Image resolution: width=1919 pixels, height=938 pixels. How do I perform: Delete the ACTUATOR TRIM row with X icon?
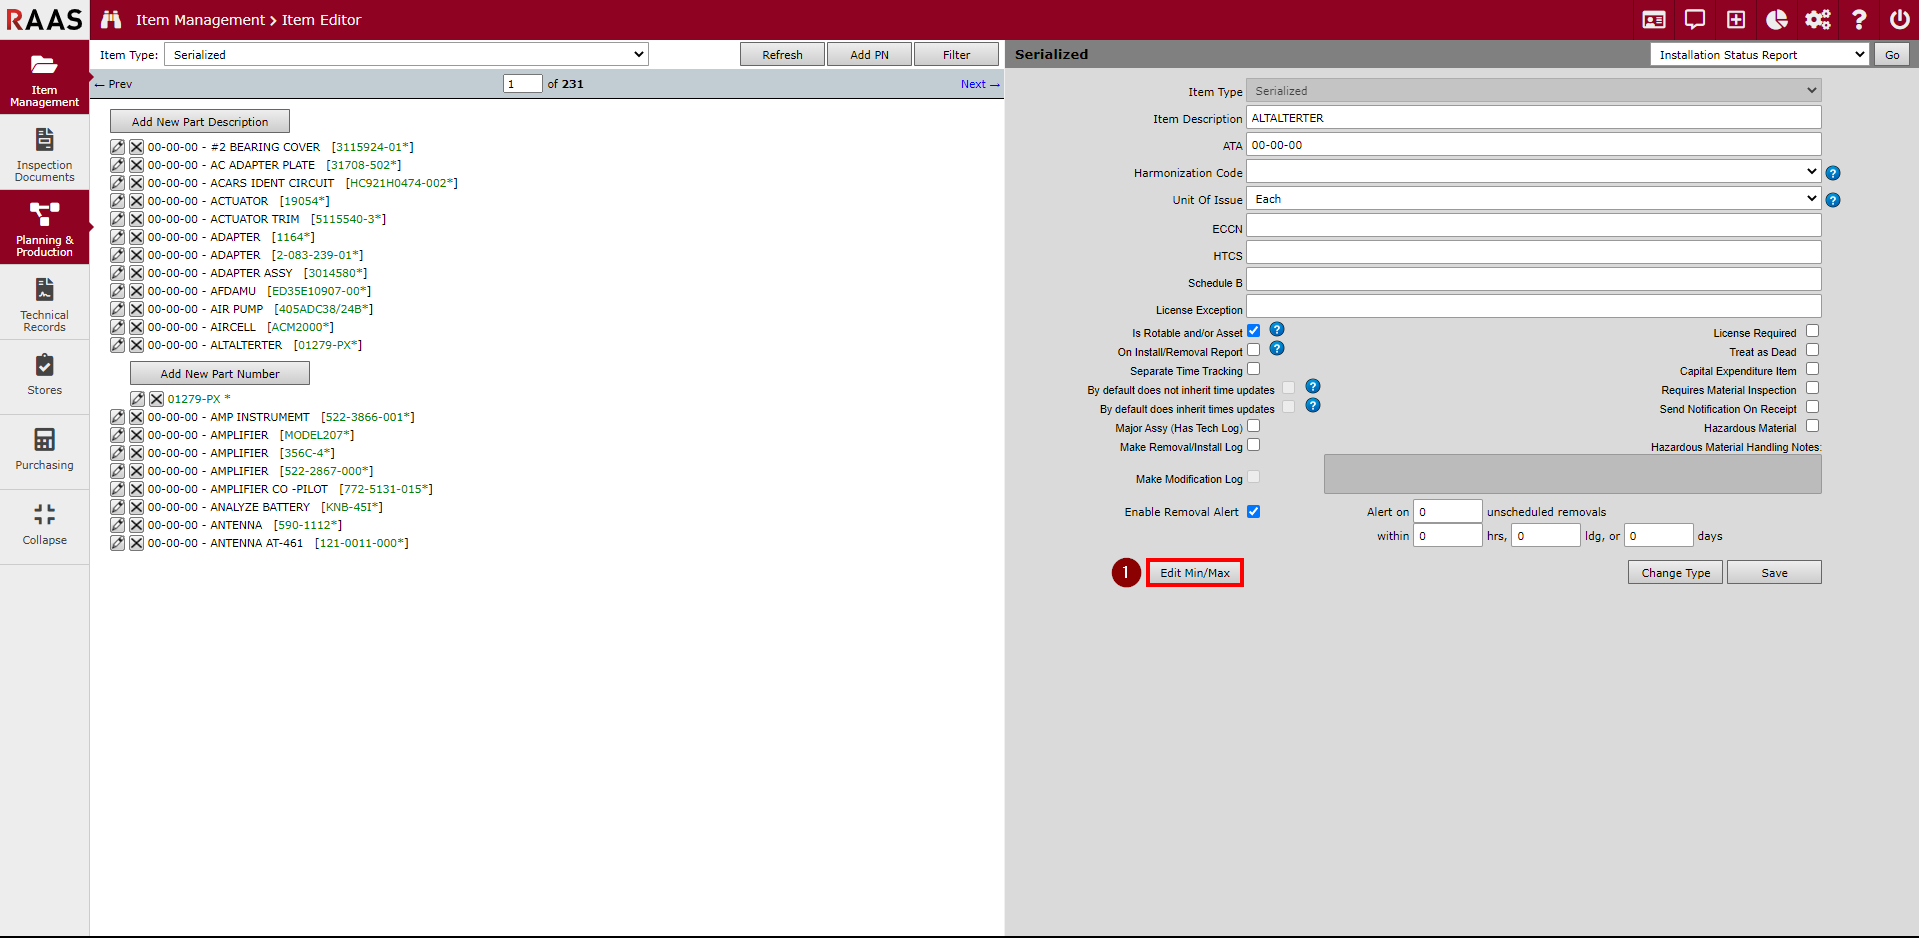[x=137, y=219]
